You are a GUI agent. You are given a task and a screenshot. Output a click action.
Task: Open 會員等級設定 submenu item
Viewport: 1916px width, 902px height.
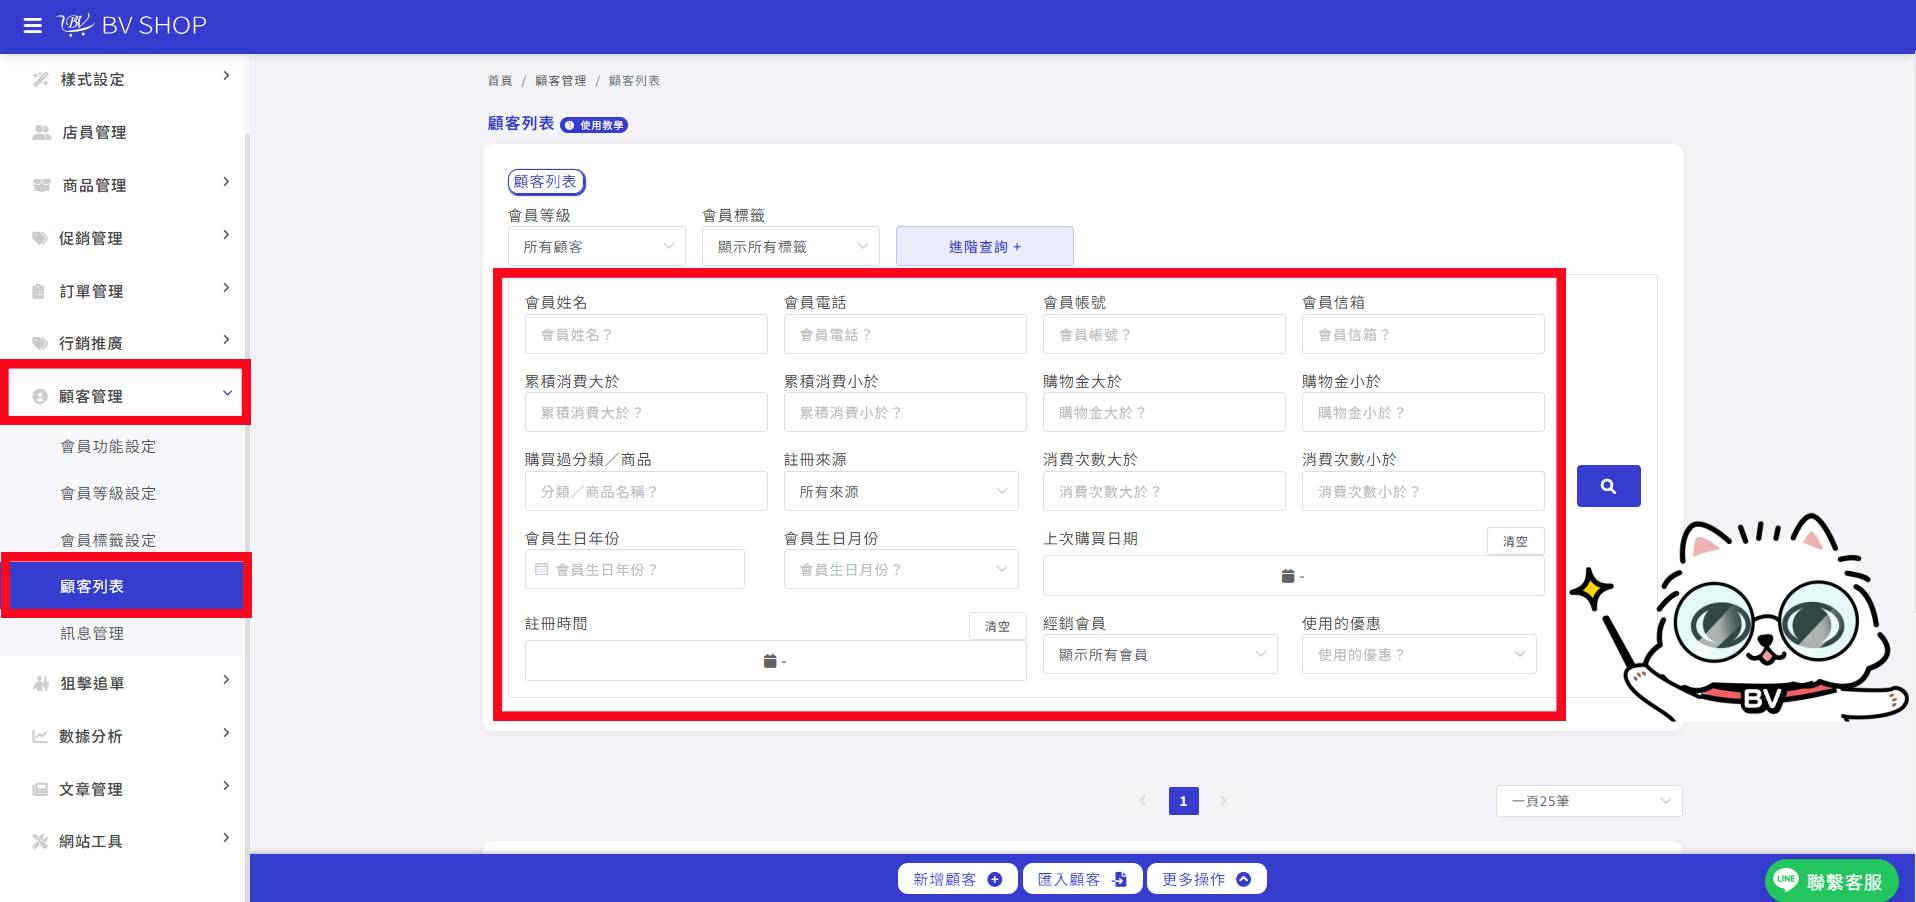(109, 493)
